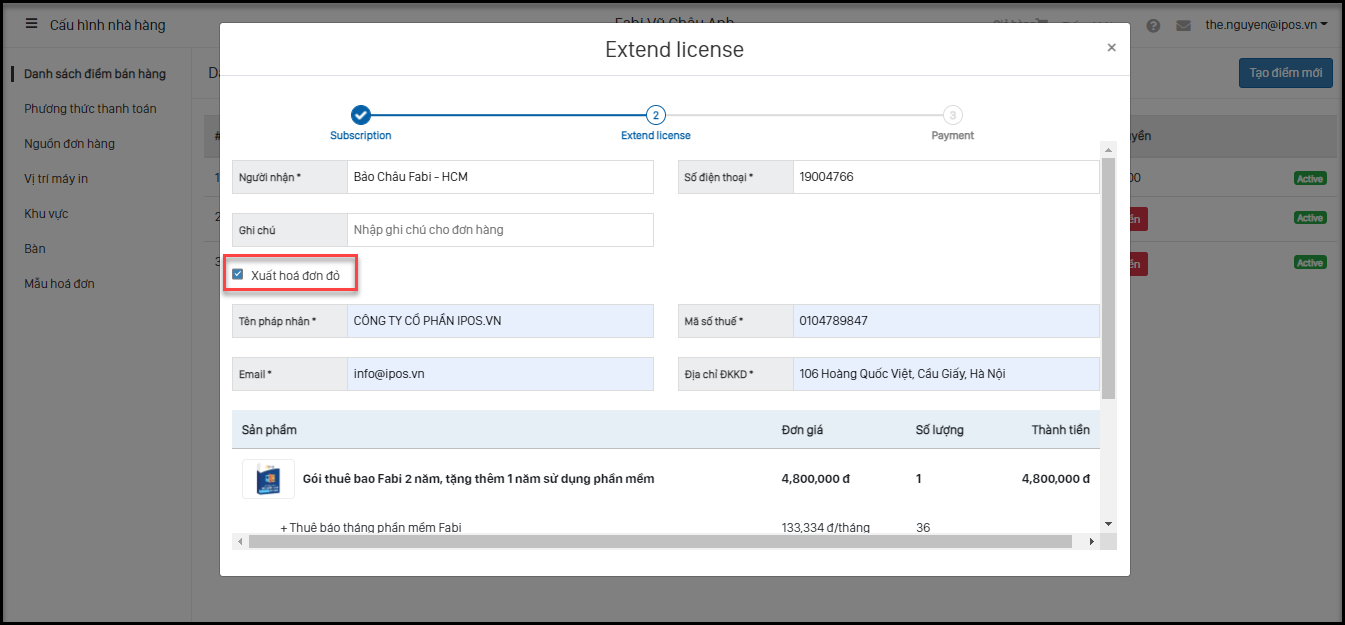Focus the Người nhận recipient field
This screenshot has height=625, width=1345.
coord(499,177)
